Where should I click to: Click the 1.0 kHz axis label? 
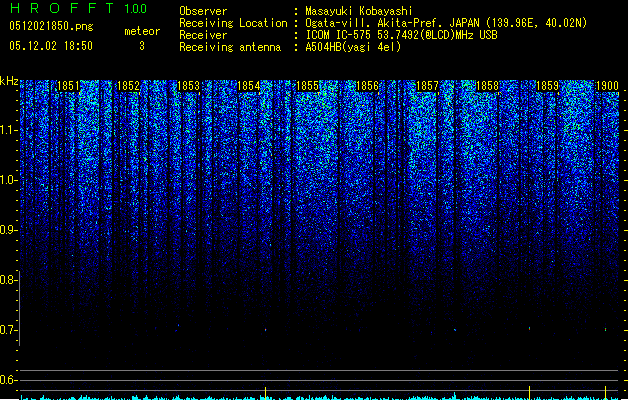(9, 180)
